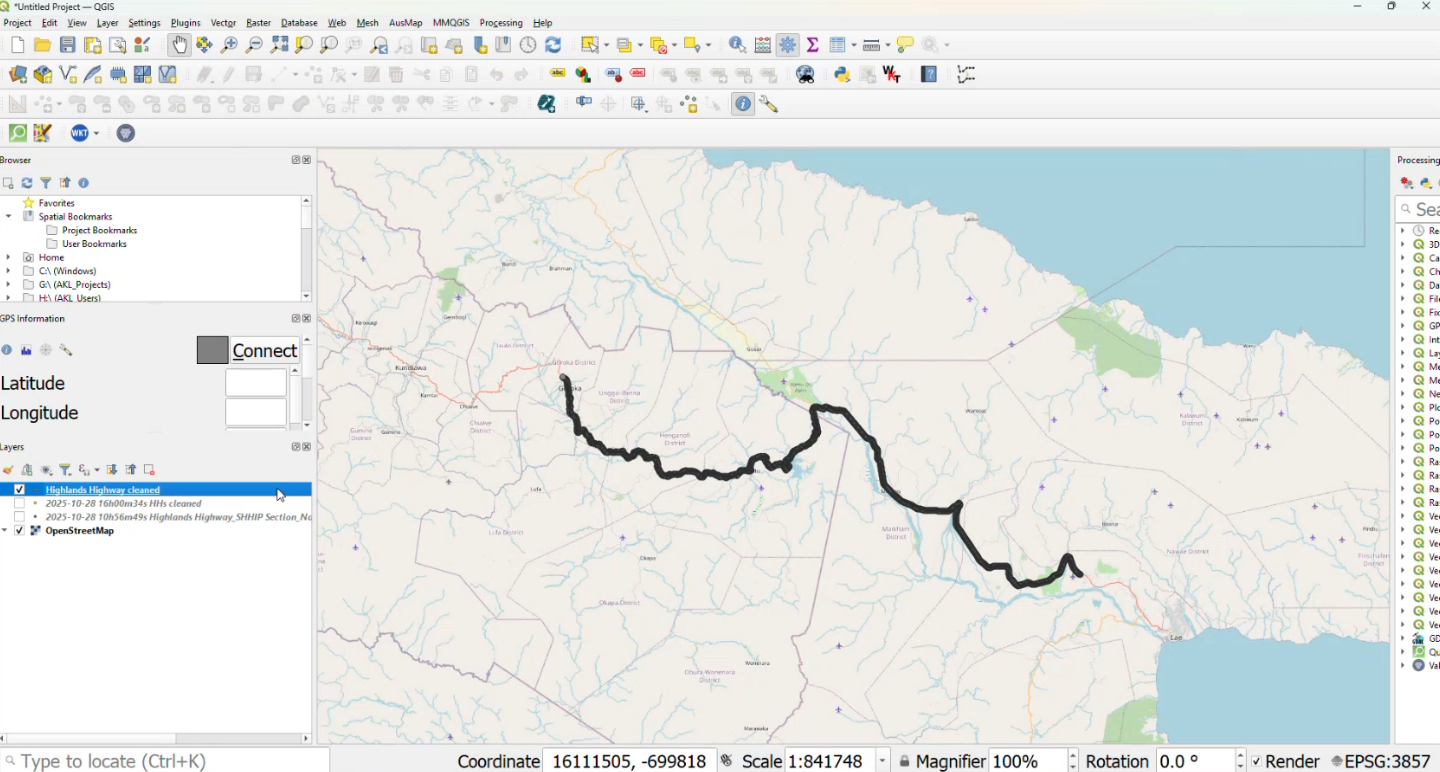Image resolution: width=1440 pixels, height=772 pixels.
Task: Uncheck the Highlands Highway cleaned layer
Action: 19,490
